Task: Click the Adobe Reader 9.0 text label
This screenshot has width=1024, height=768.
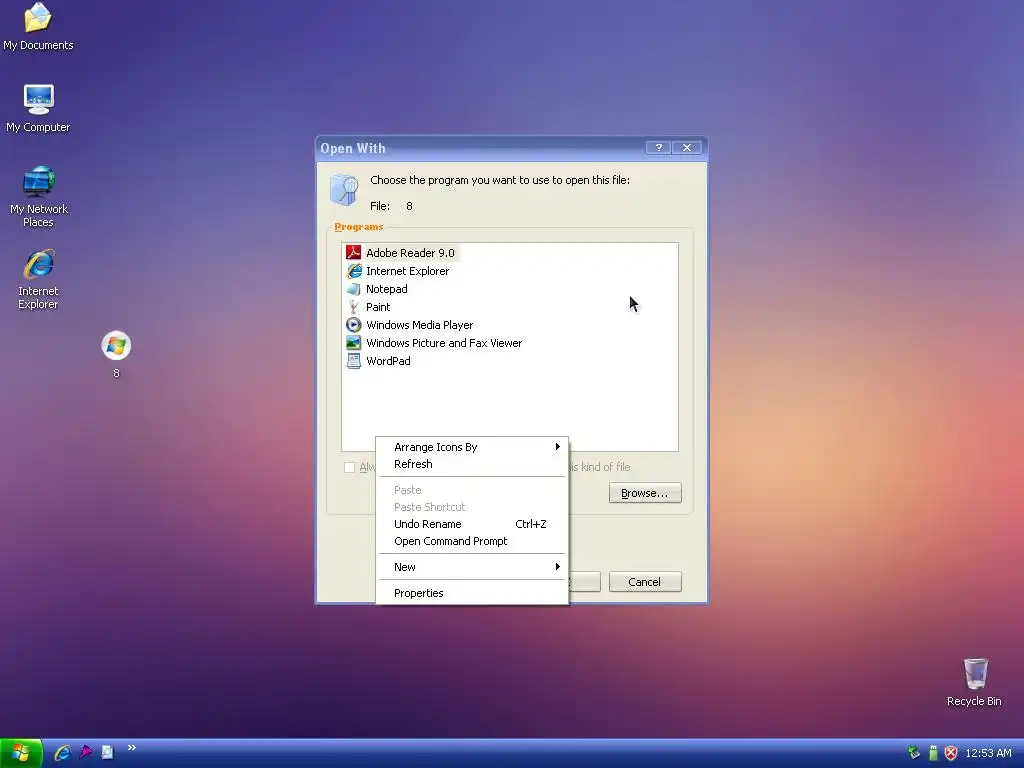Action: coord(410,253)
